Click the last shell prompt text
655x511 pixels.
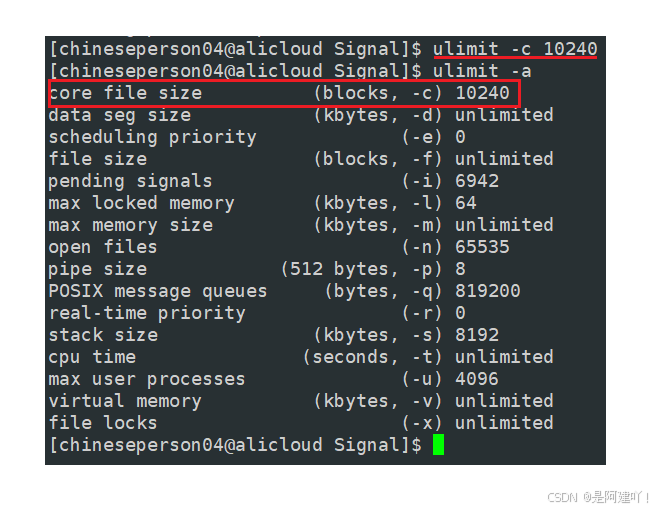click(235, 445)
